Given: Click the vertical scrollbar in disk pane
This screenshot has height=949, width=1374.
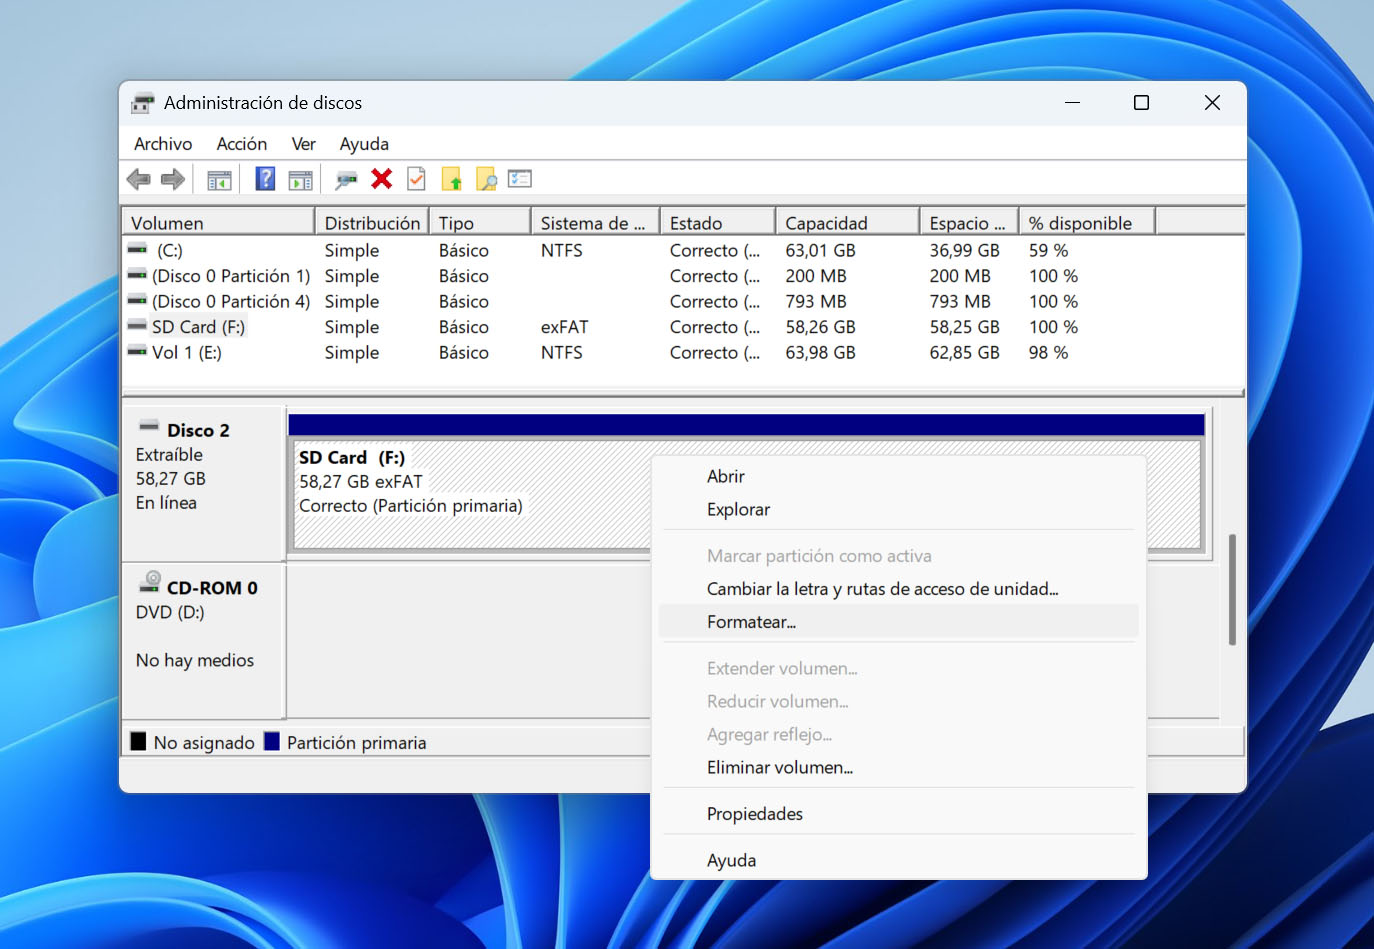Looking at the screenshot, I should tap(1232, 589).
